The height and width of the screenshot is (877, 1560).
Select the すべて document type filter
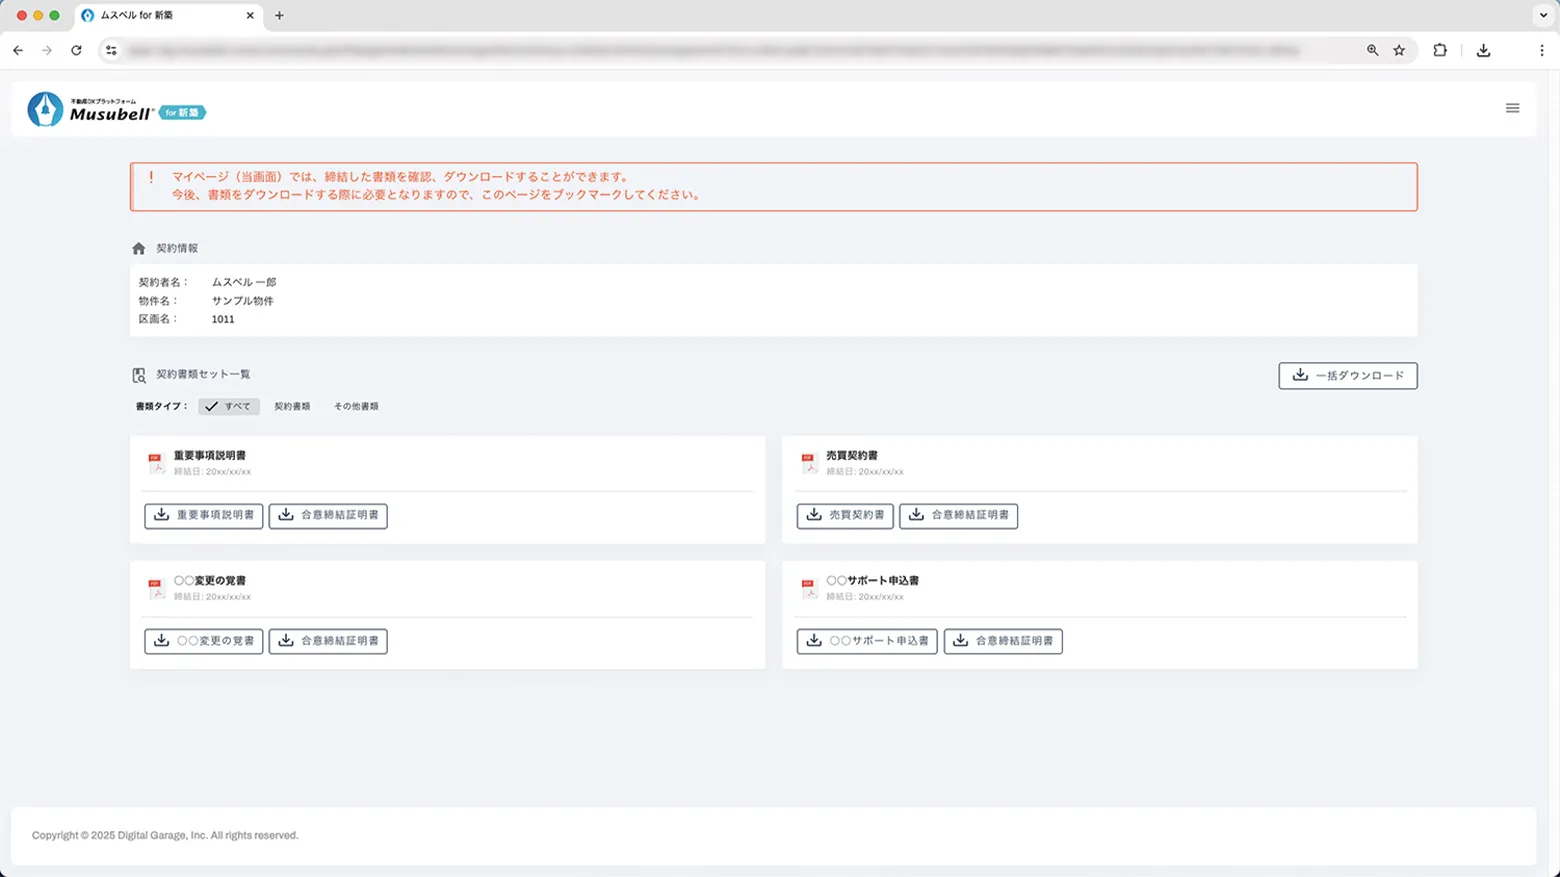229,406
